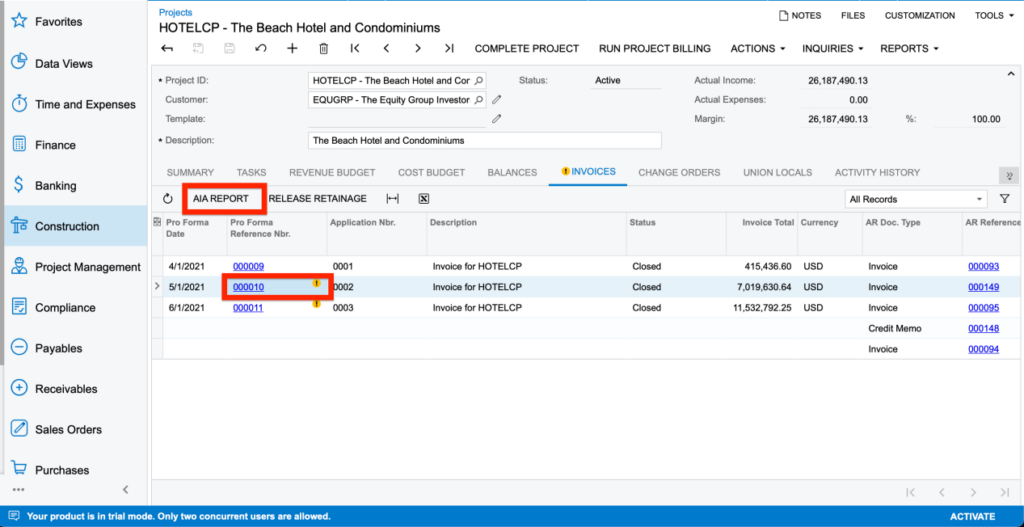1024x527 pixels.
Task: Open the All Records filter dropdown
Action: tap(915, 199)
